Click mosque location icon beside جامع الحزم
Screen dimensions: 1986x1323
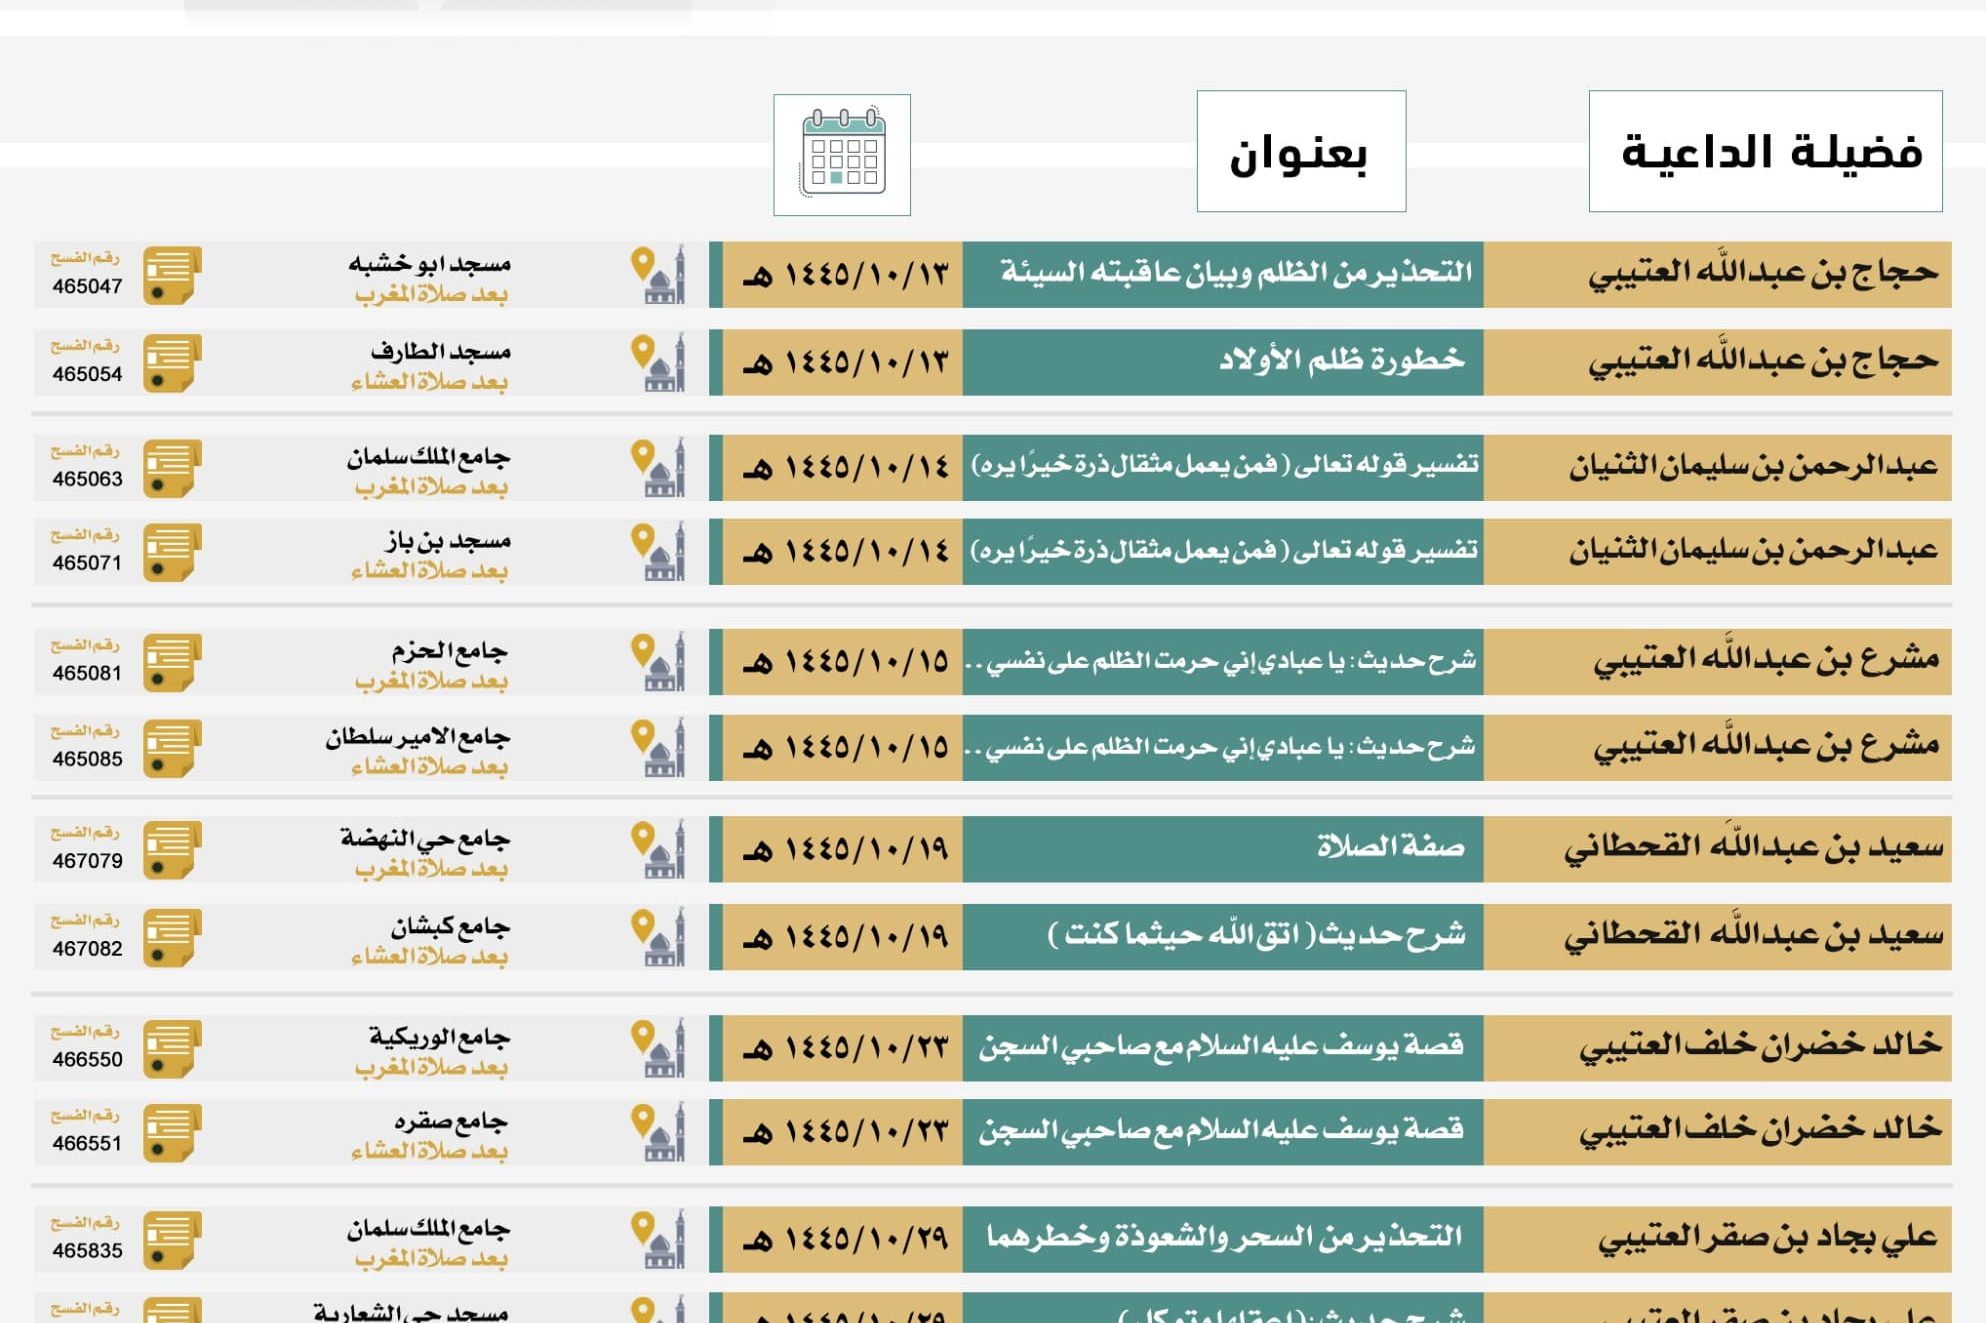coord(660,662)
